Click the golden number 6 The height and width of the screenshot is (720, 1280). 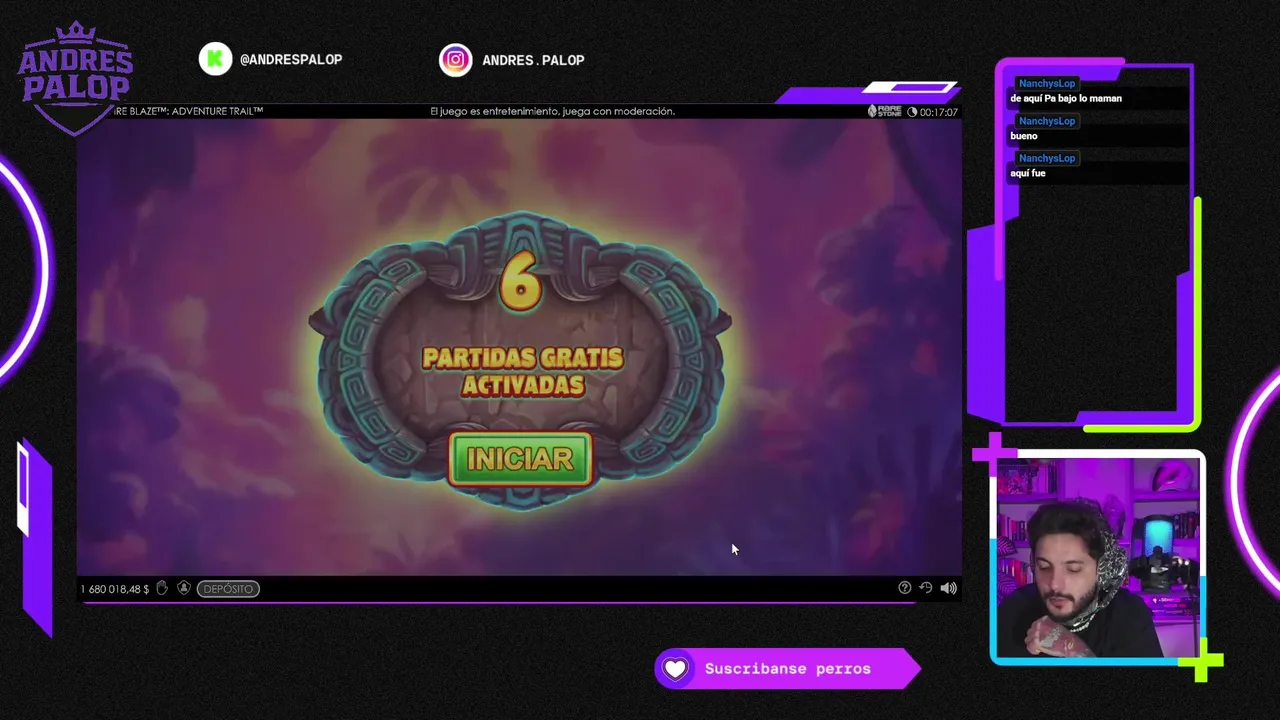point(520,282)
